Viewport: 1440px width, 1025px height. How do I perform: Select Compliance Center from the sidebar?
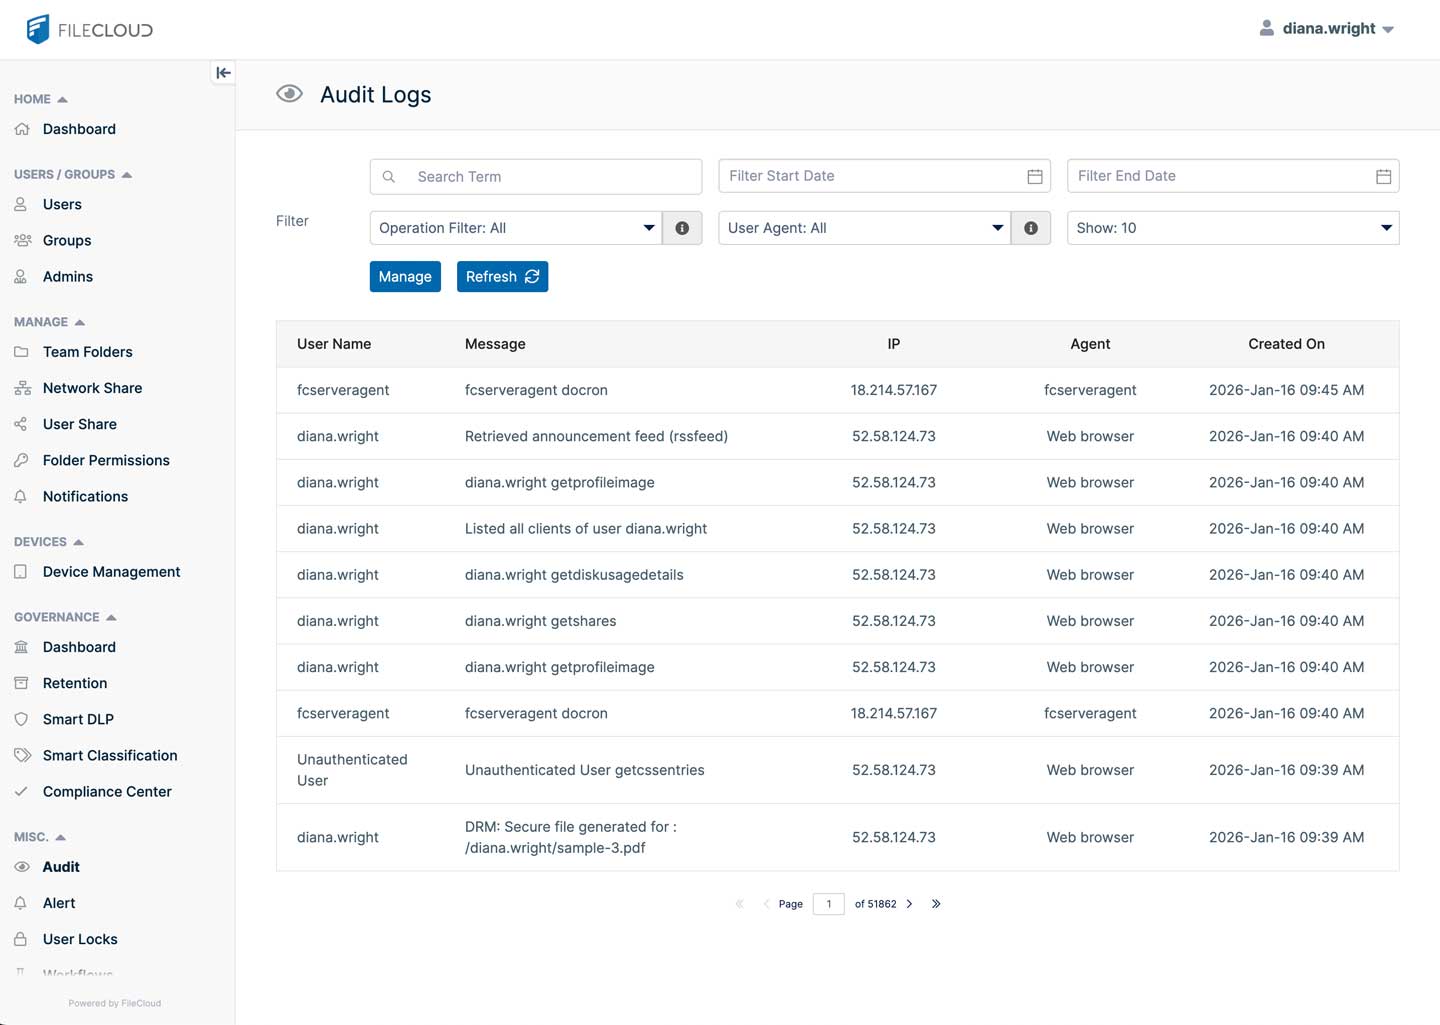point(106,791)
